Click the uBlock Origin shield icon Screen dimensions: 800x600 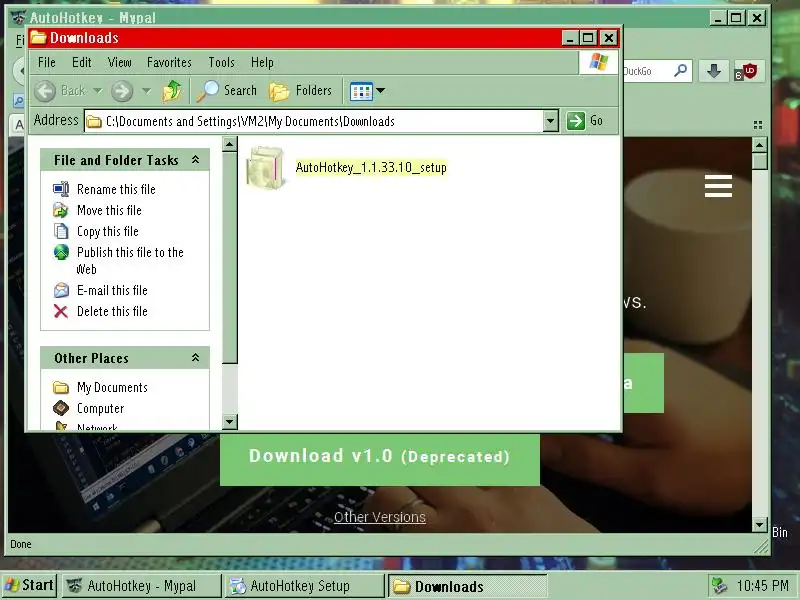747,71
